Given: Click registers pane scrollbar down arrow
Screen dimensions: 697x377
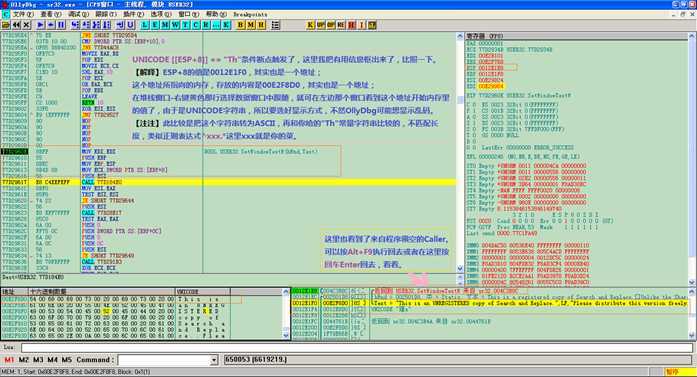Looking at the screenshot, I should coord(692,282).
